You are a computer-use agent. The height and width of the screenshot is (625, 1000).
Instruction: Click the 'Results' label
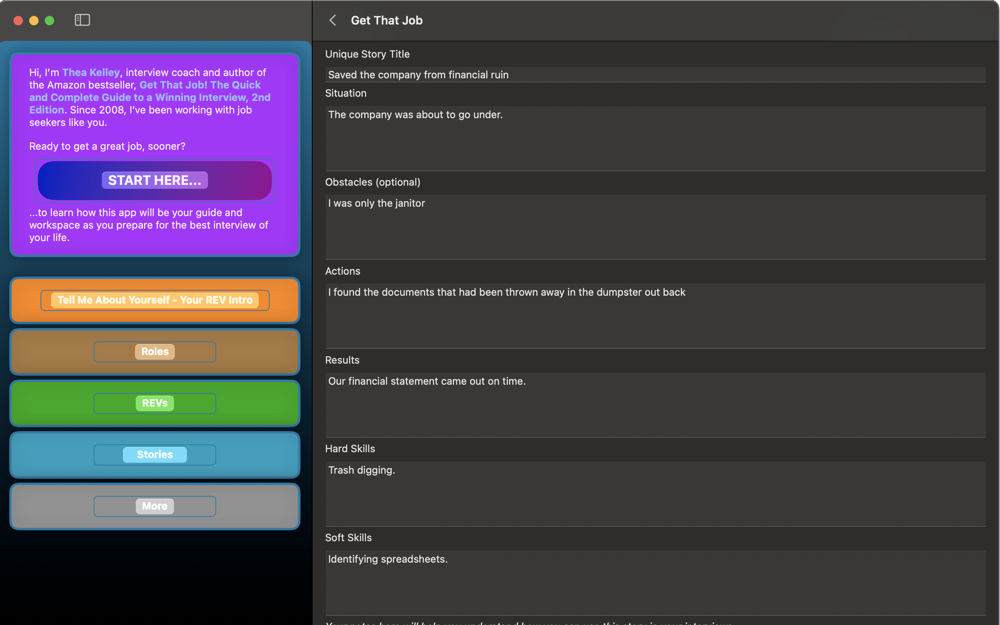[342, 360]
